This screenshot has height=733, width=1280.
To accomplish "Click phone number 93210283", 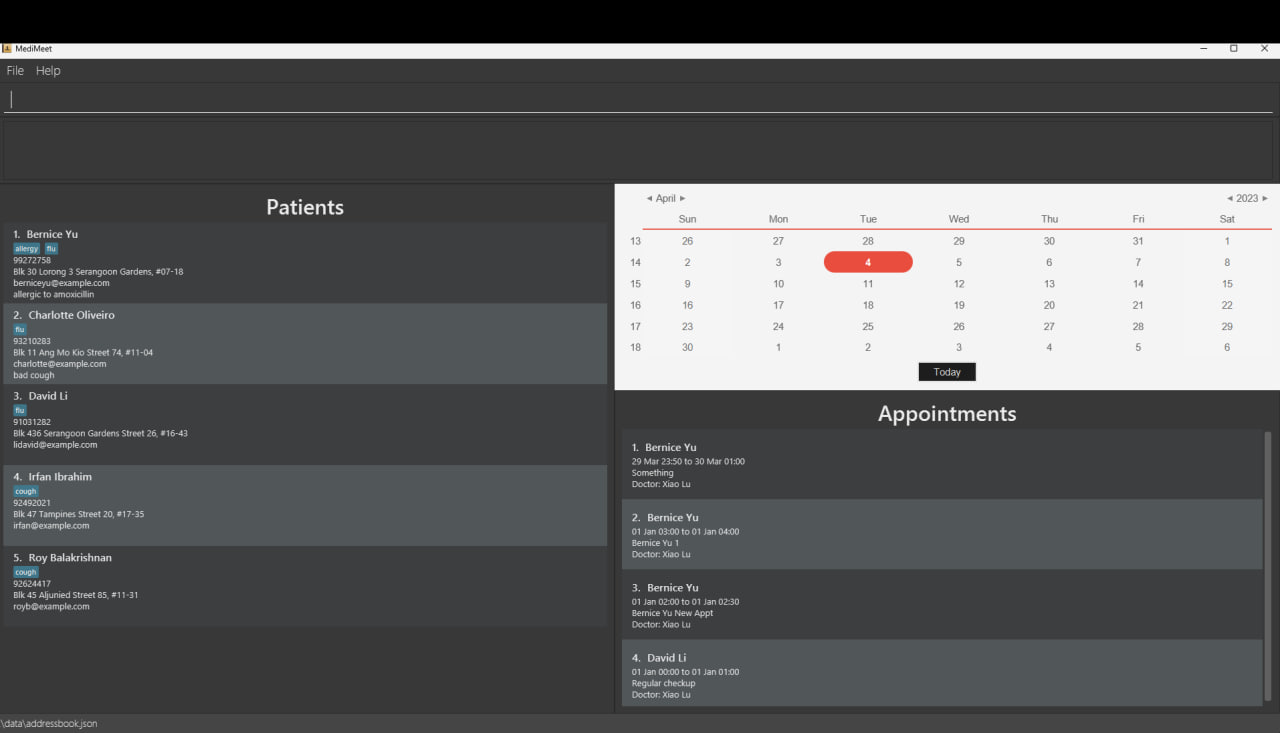I will click(x=32, y=341).
